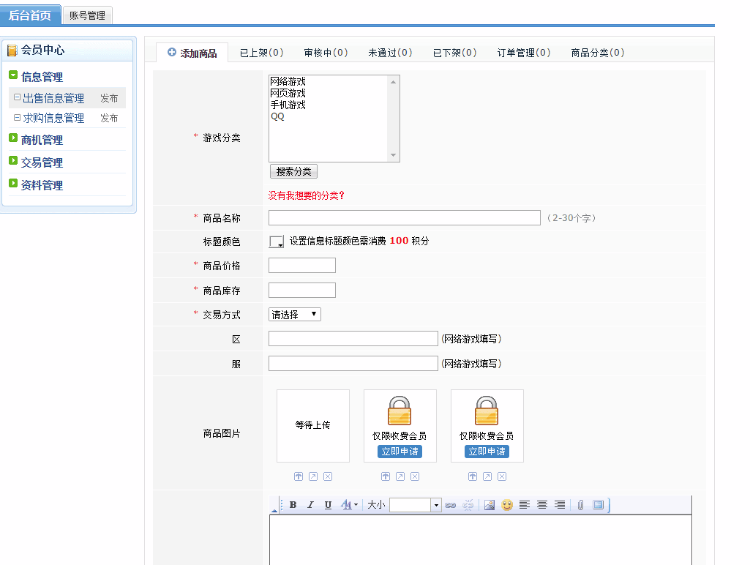750x565 pixels.
Task: Click the lock icon in third image slot
Action: (486, 410)
